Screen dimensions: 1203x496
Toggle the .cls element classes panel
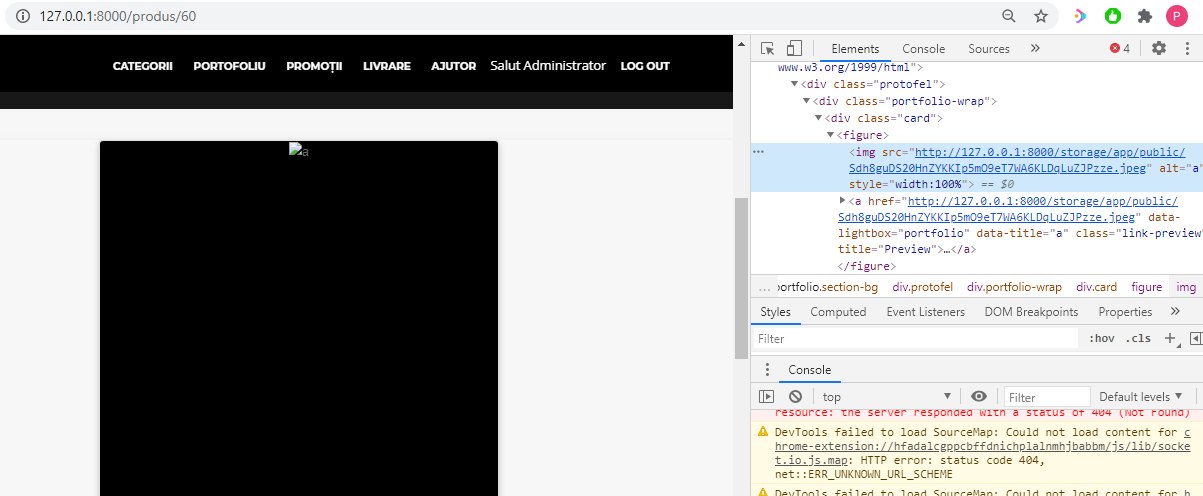pos(1138,338)
